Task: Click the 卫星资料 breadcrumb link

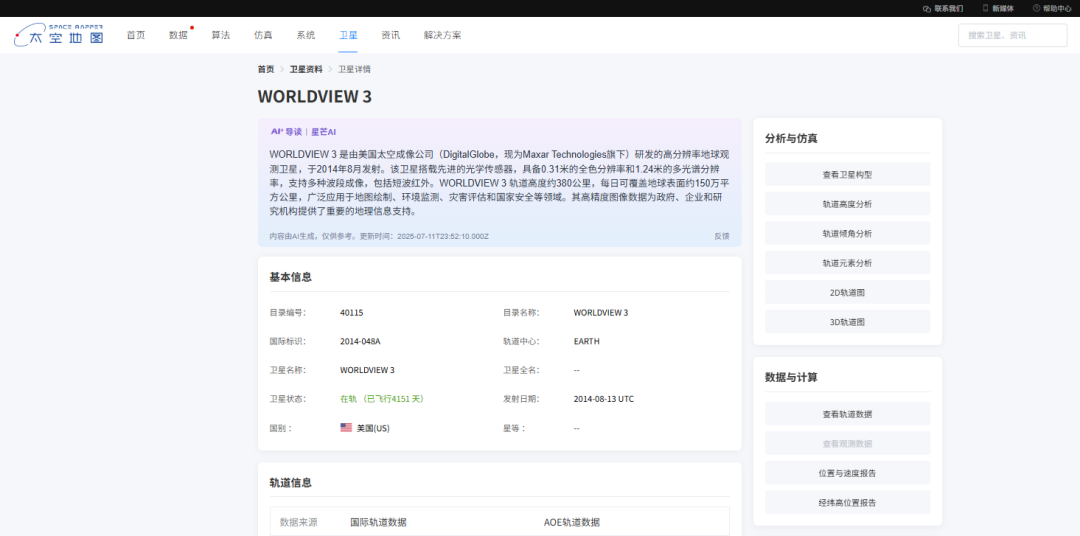Action: pos(306,69)
